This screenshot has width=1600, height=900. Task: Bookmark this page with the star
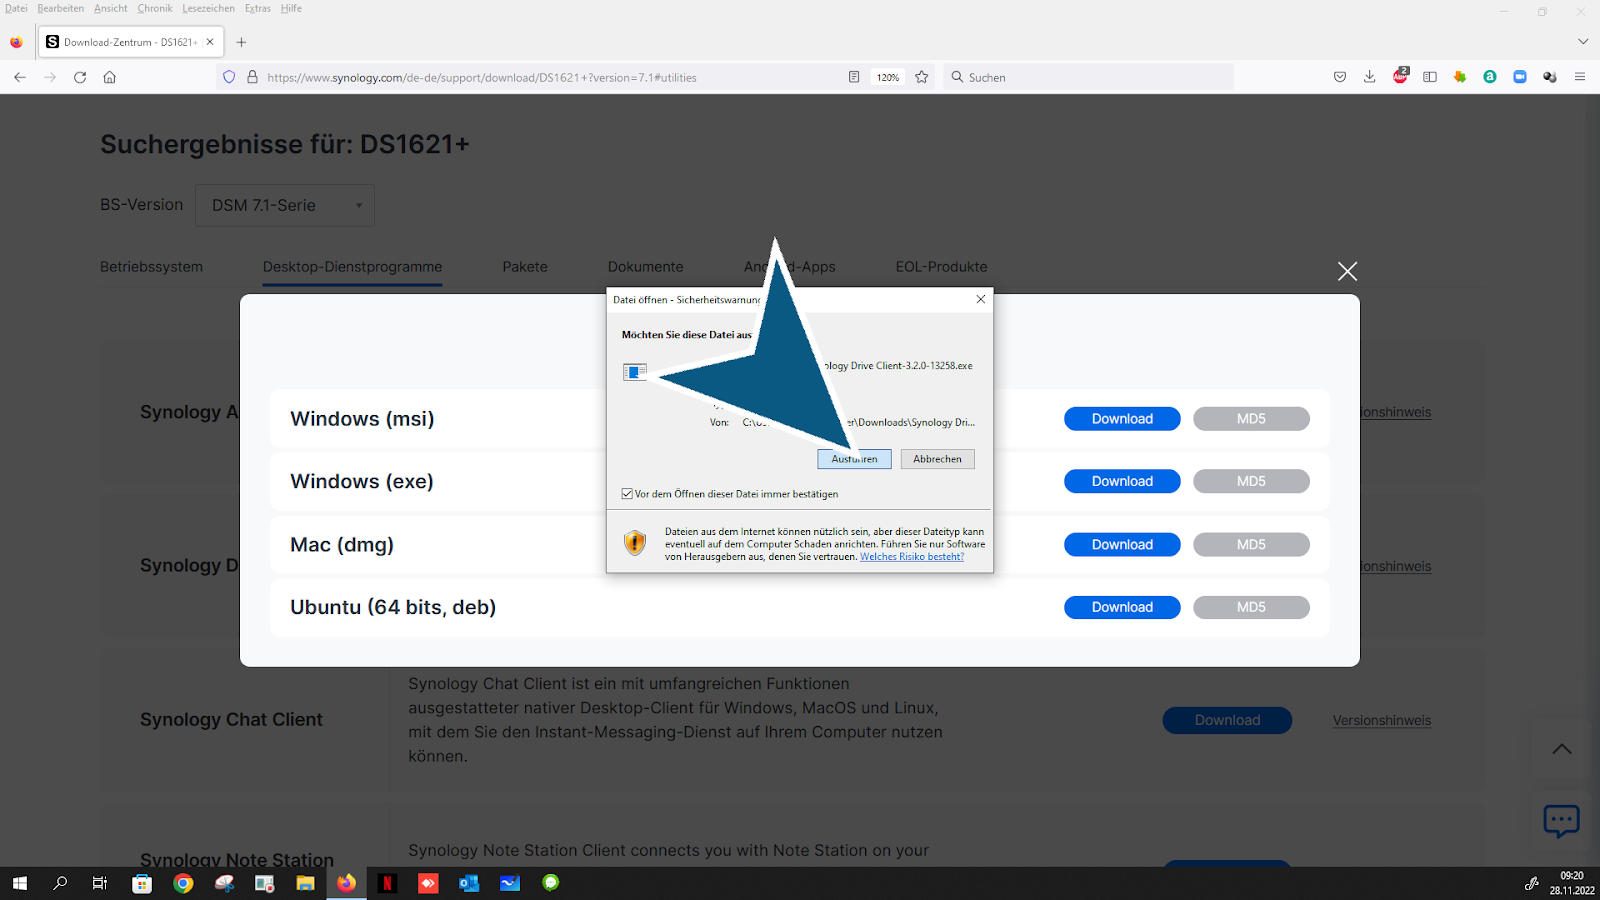pos(922,77)
